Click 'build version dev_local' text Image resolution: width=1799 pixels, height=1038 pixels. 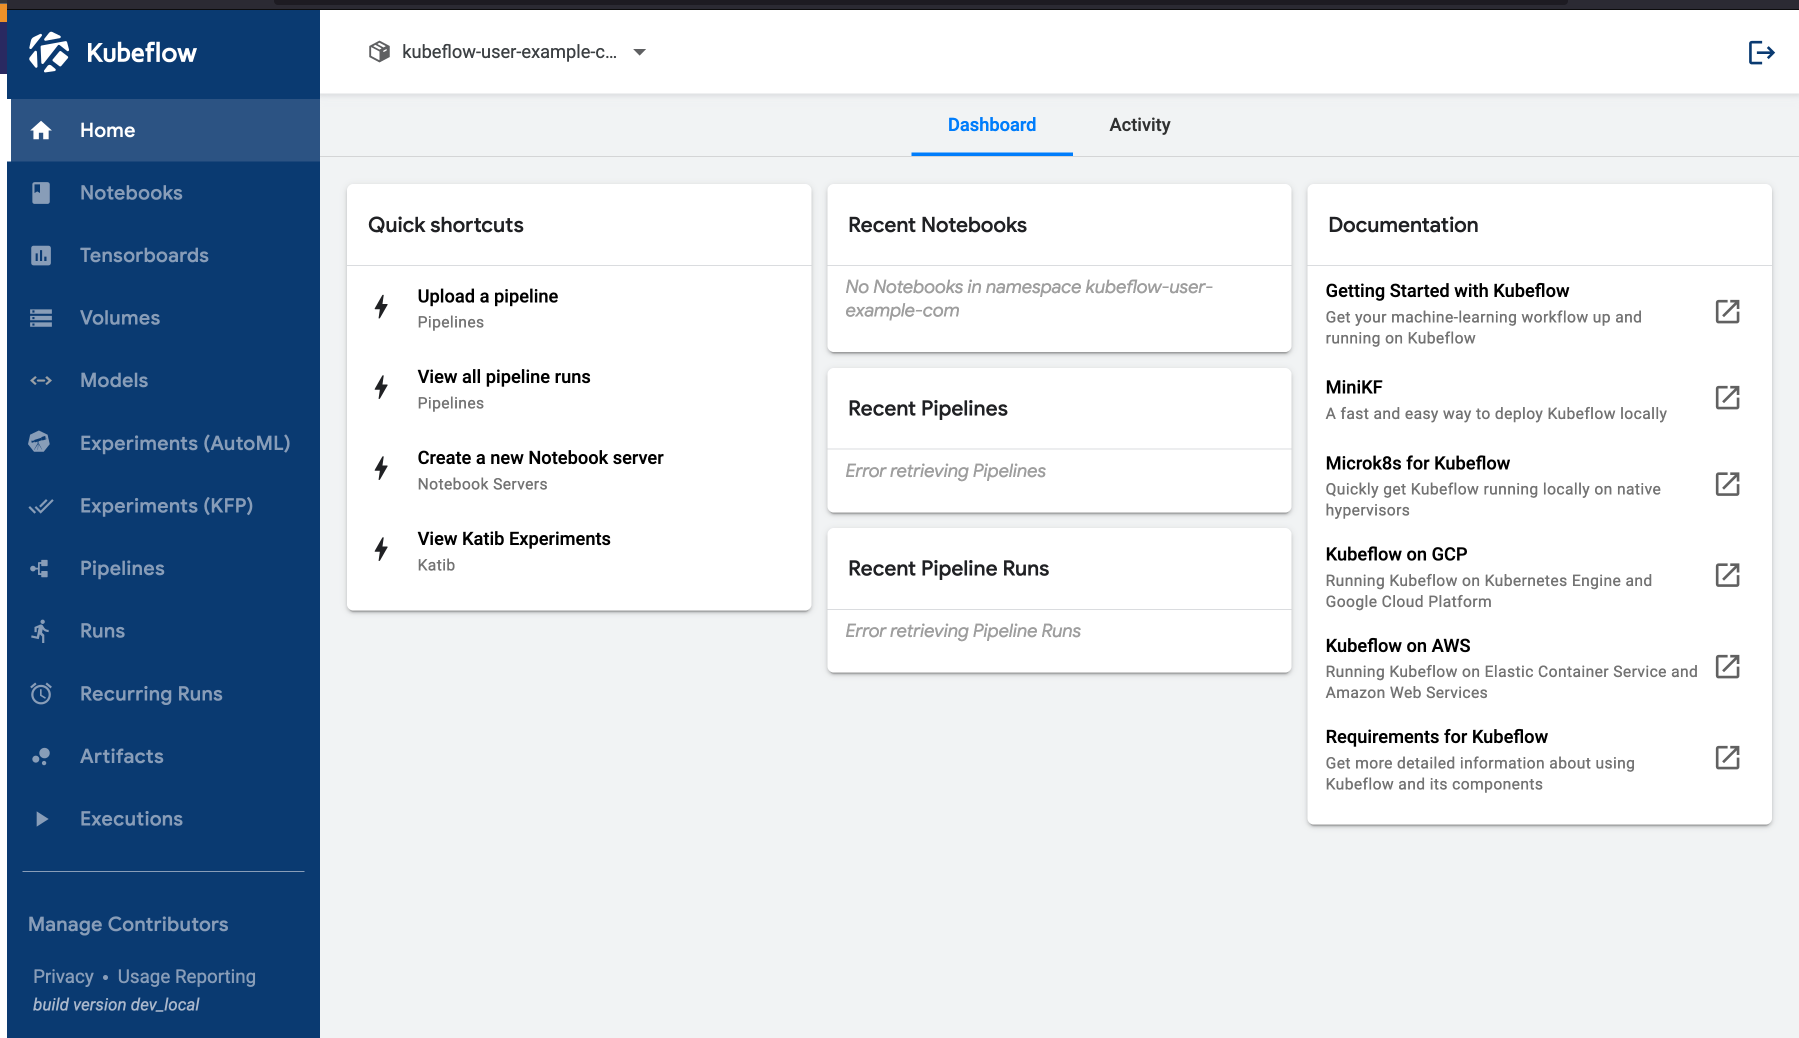coord(116,1004)
